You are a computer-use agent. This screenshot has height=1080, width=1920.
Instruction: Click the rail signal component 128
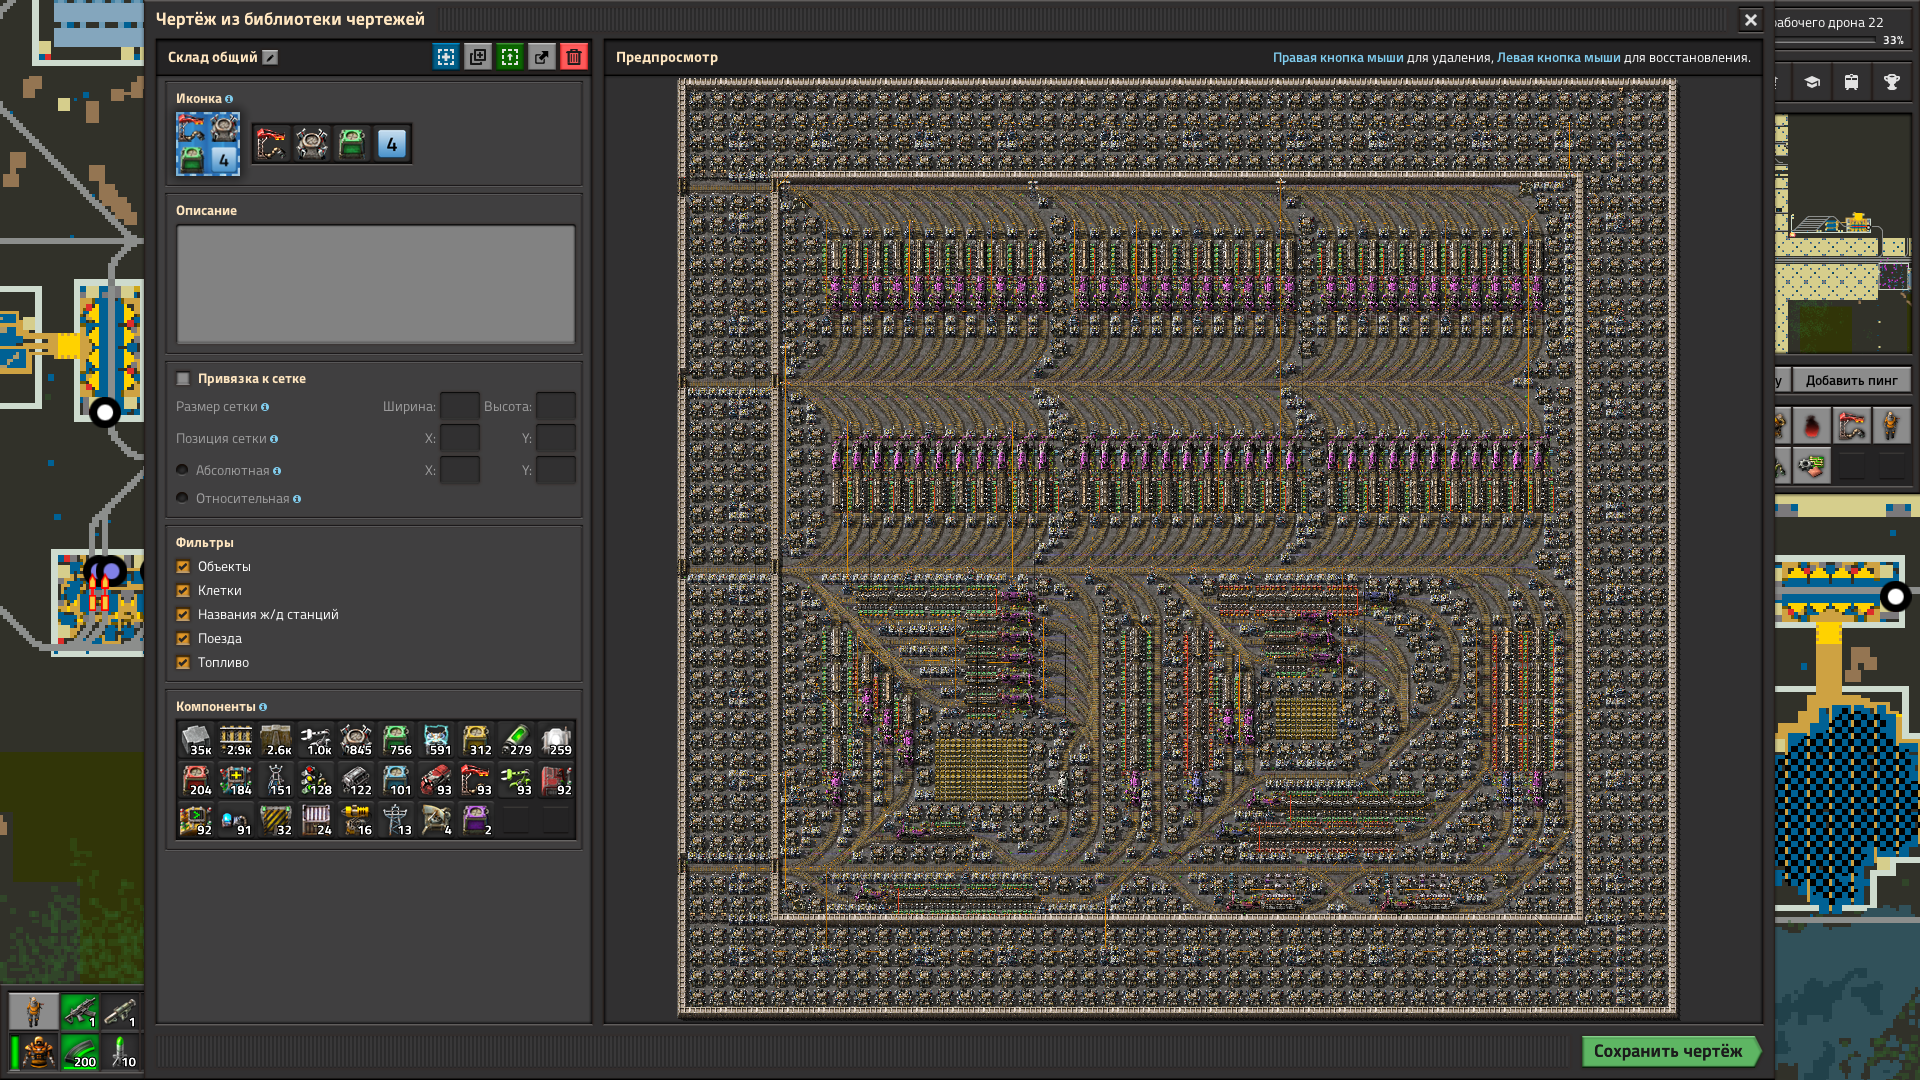316,780
